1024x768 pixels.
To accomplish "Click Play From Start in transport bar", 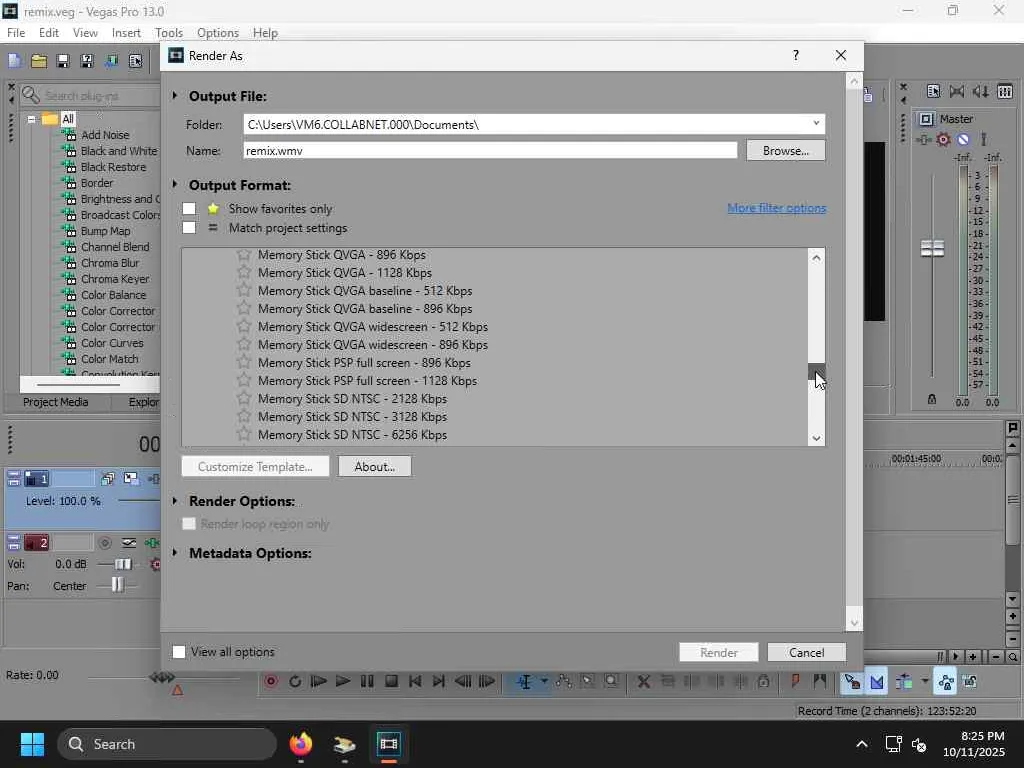I will point(319,682).
